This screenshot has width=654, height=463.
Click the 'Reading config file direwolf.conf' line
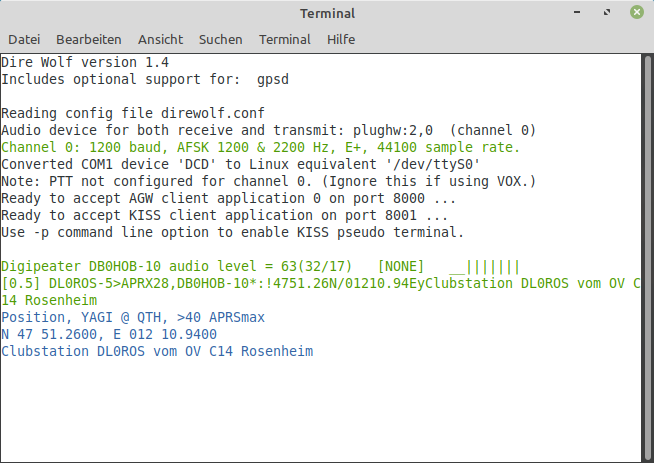click(x=133, y=113)
